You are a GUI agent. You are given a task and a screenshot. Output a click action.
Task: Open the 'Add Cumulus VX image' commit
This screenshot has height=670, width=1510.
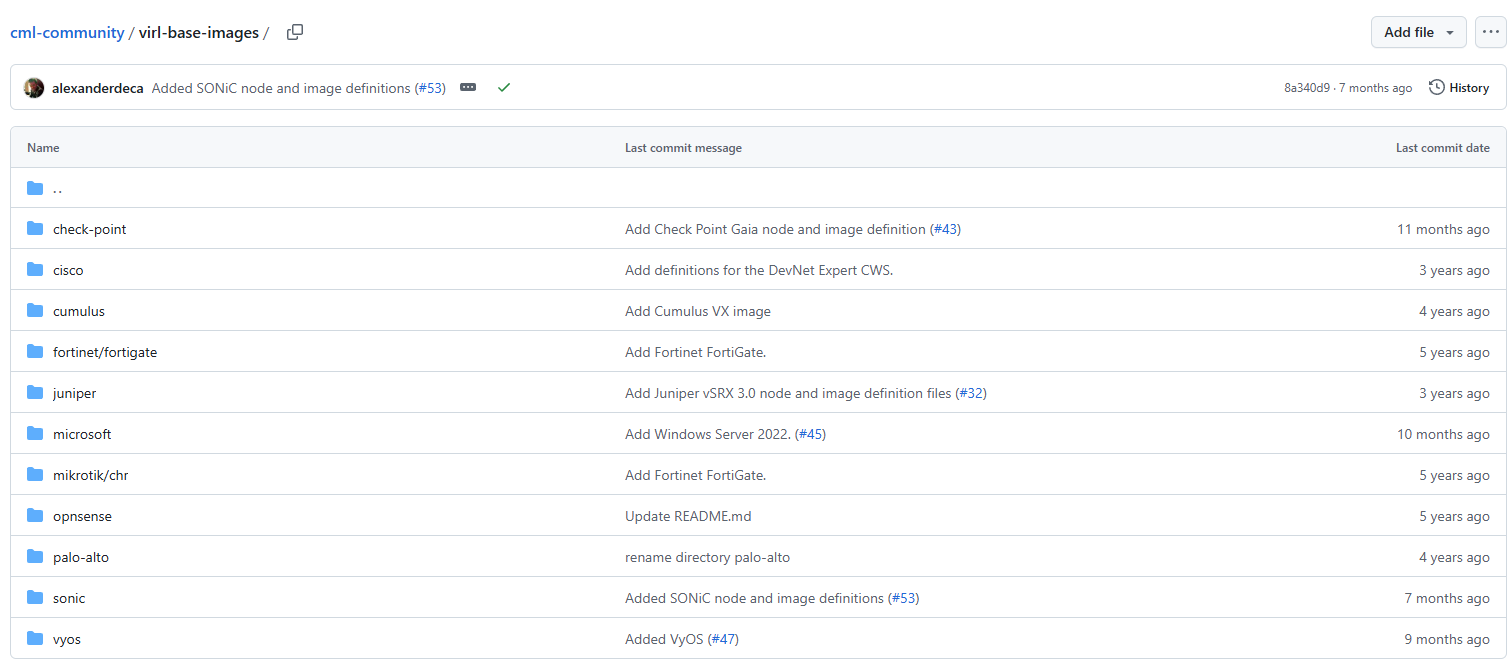pyautogui.click(x=697, y=311)
